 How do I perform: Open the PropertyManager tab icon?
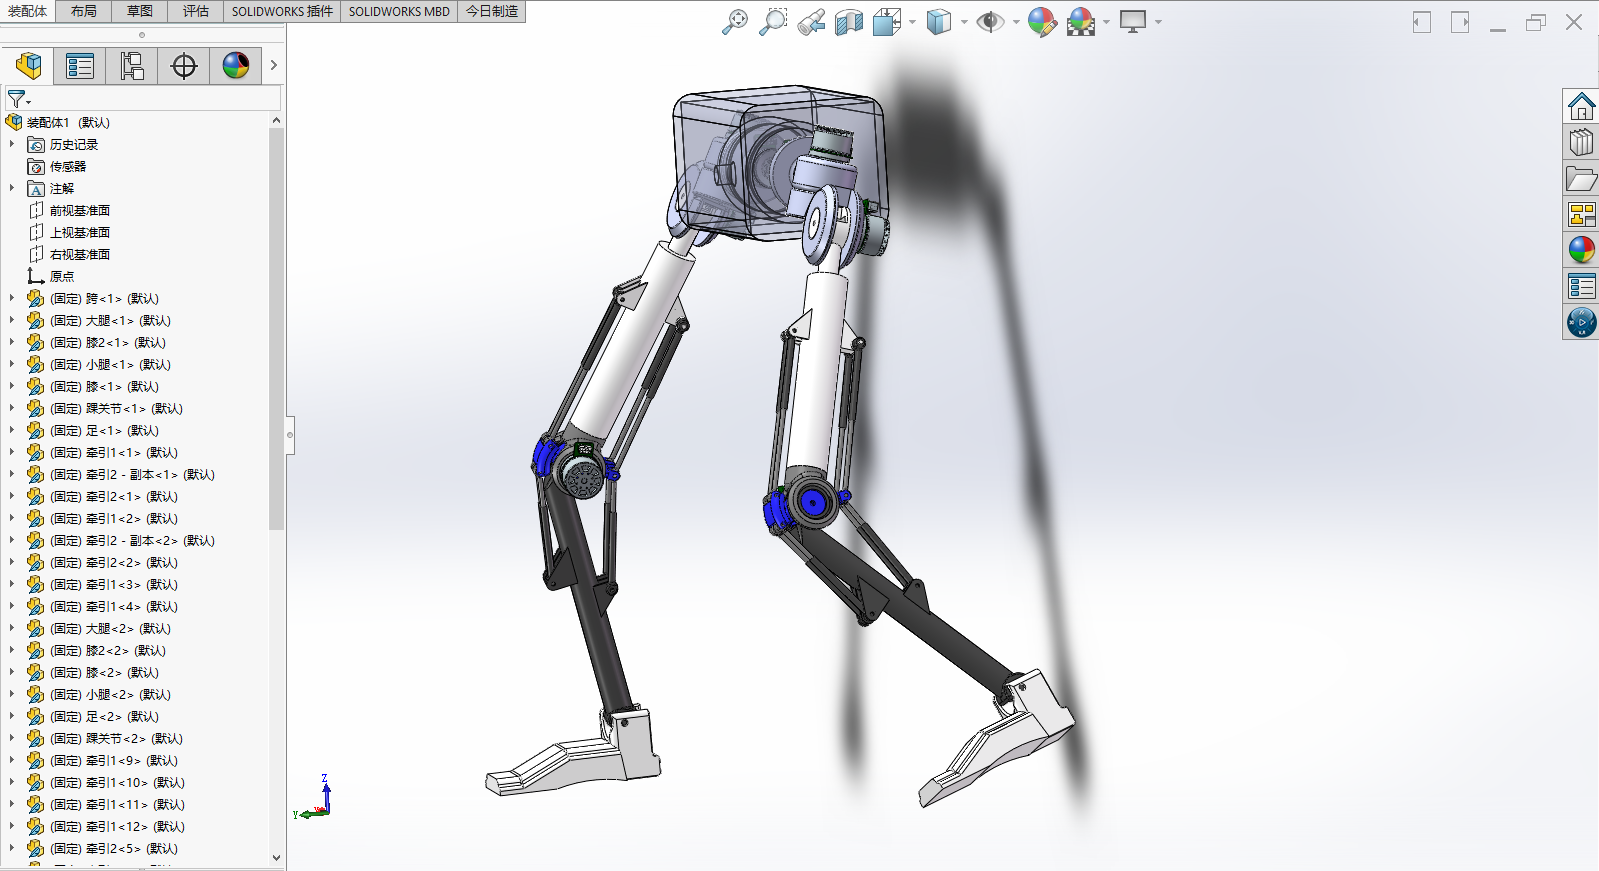[80, 66]
